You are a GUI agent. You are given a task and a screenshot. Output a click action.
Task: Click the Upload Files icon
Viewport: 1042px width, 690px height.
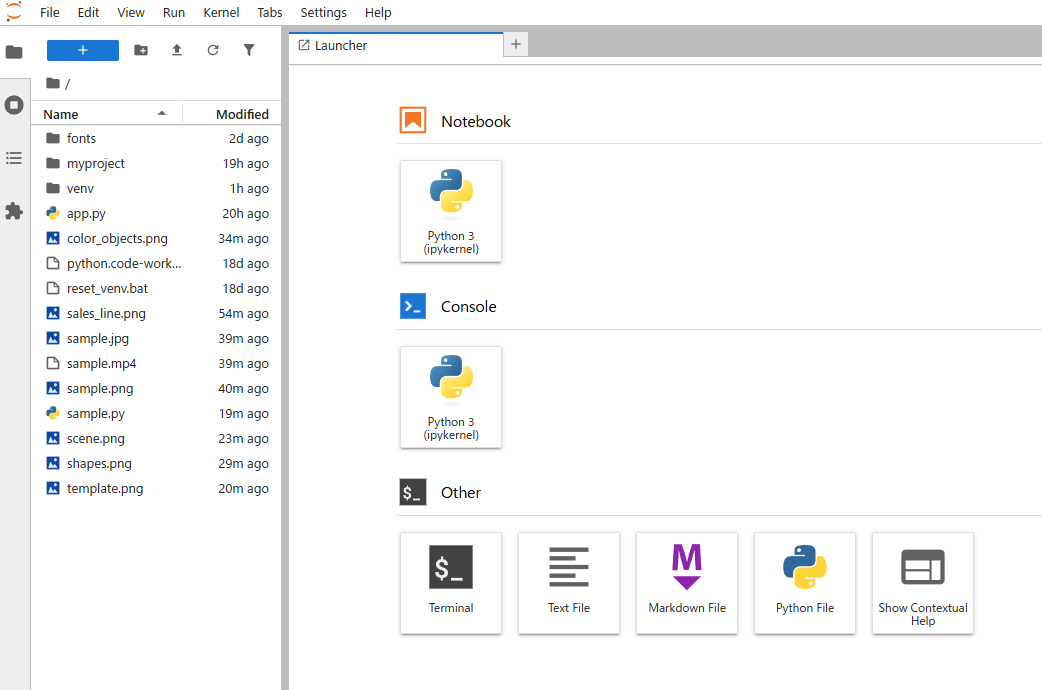[x=177, y=50]
